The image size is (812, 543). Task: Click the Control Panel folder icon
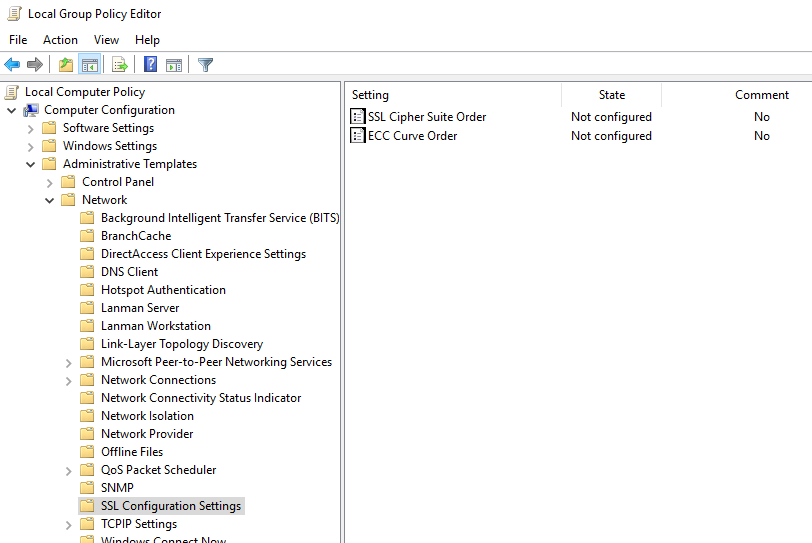[x=68, y=182]
